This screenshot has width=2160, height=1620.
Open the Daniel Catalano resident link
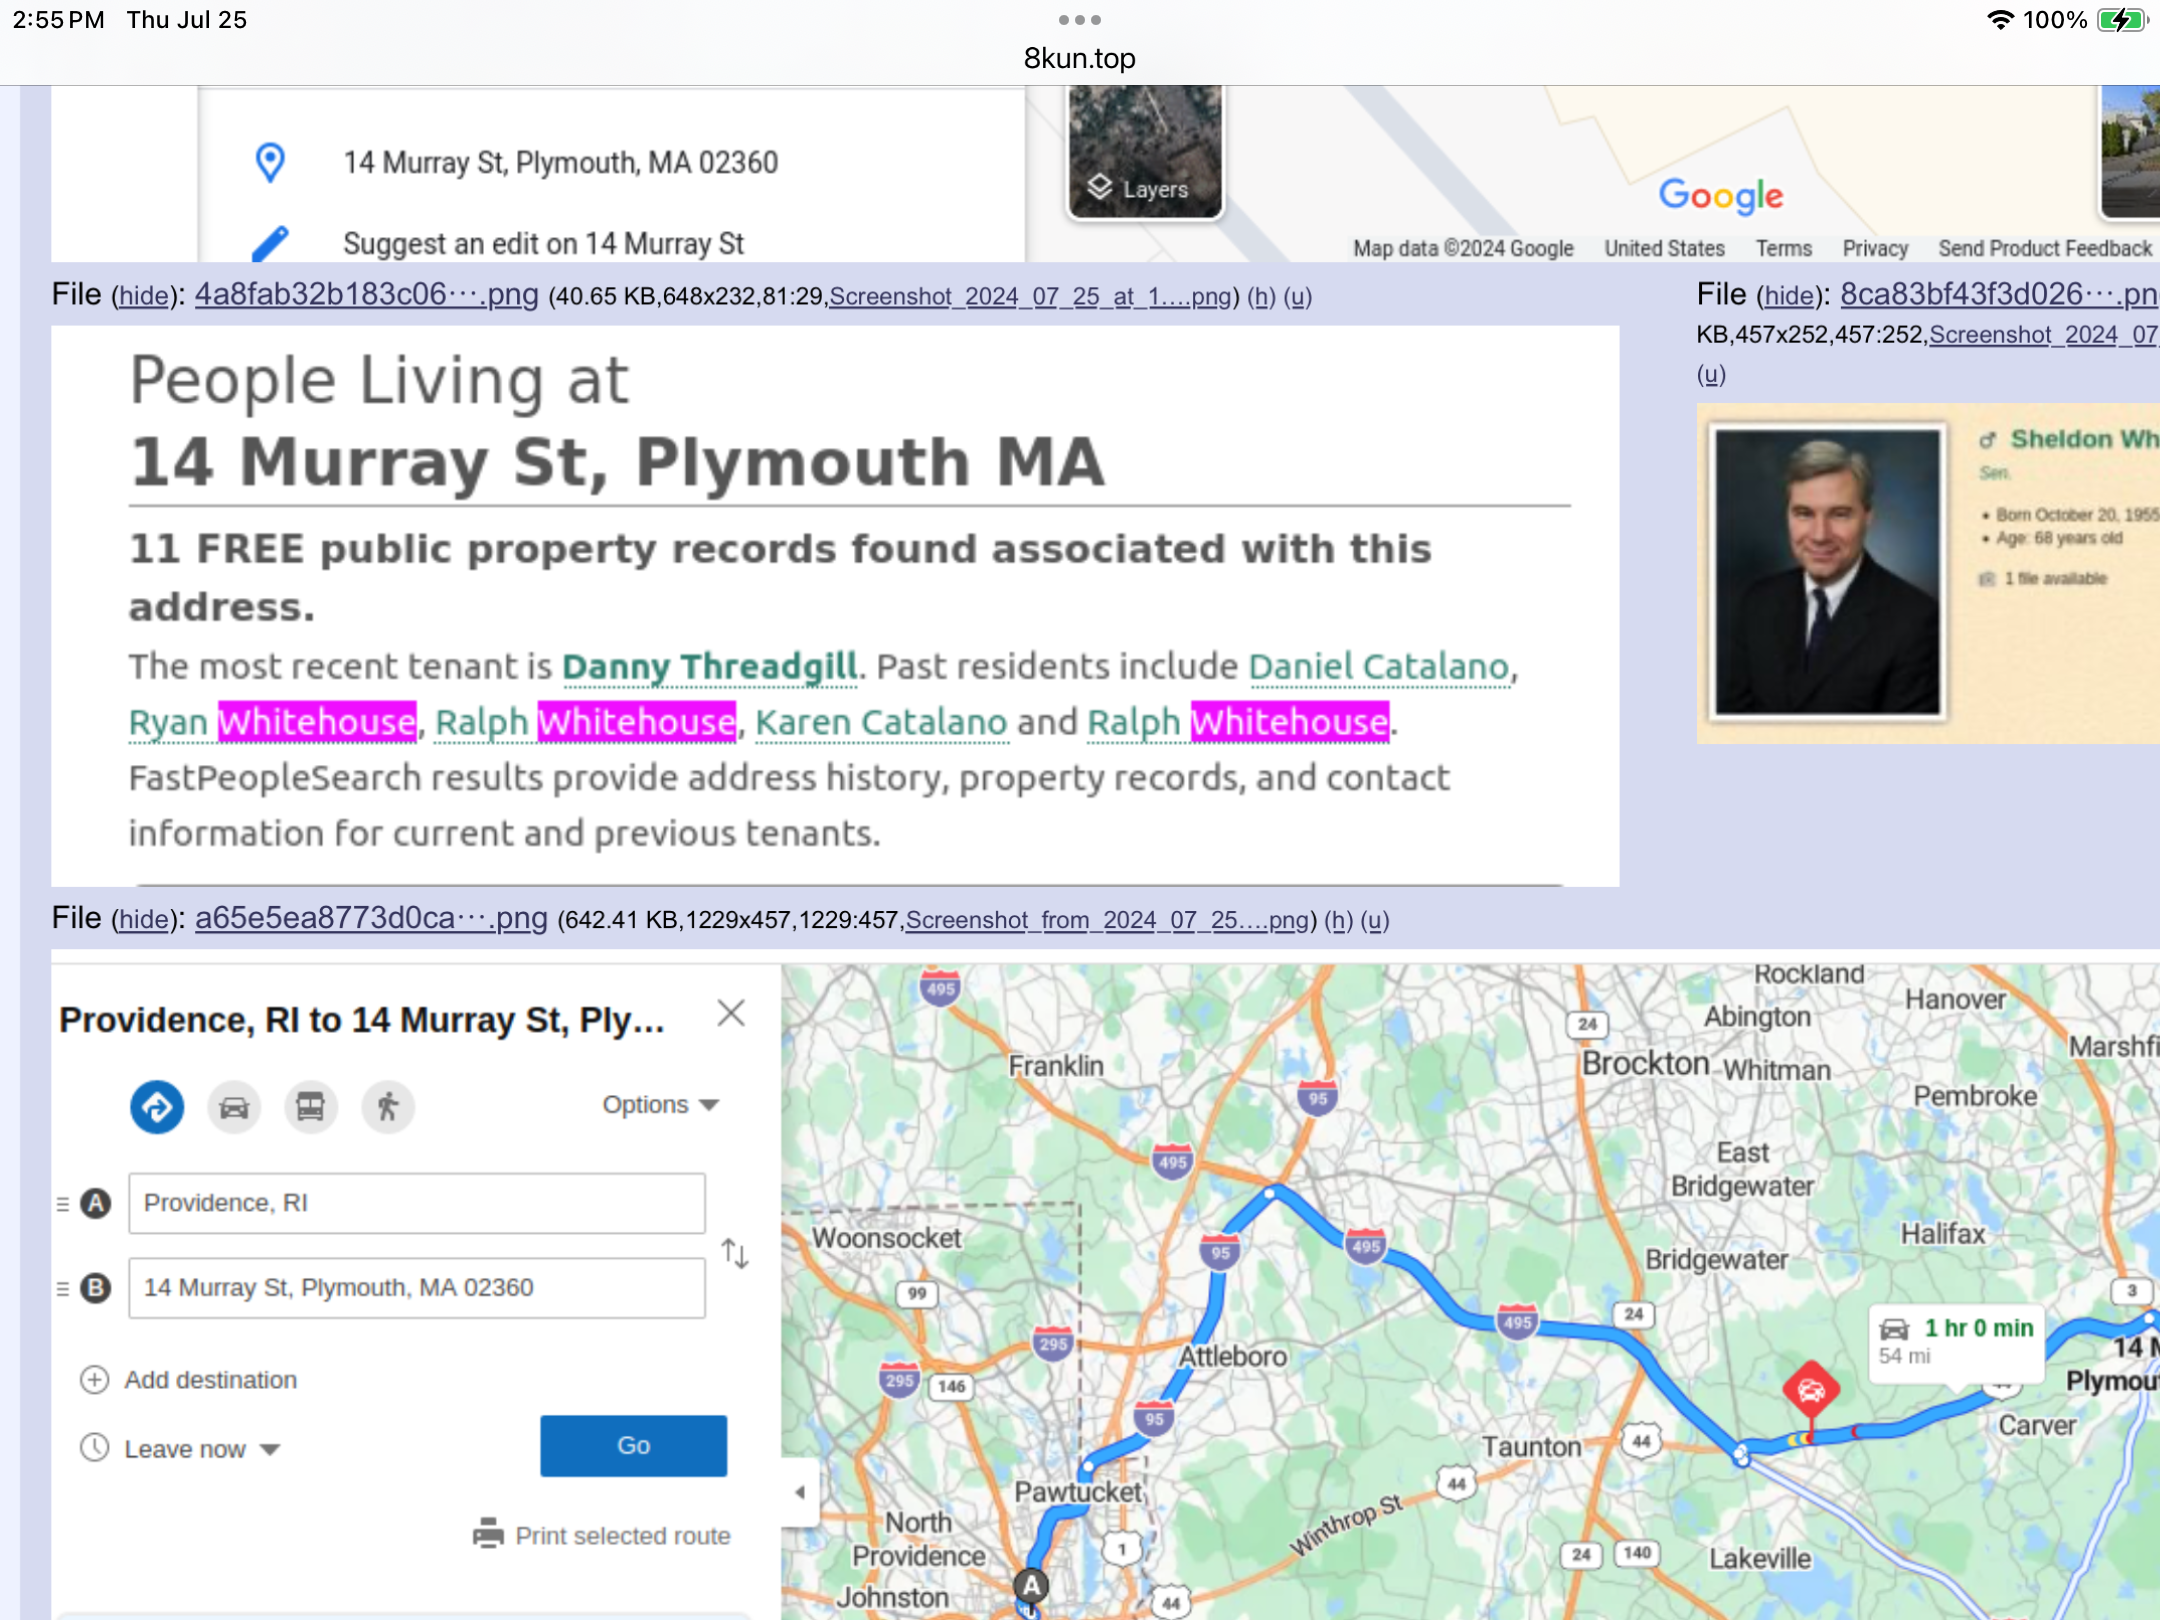pyautogui.click(x=1379, y=666)
